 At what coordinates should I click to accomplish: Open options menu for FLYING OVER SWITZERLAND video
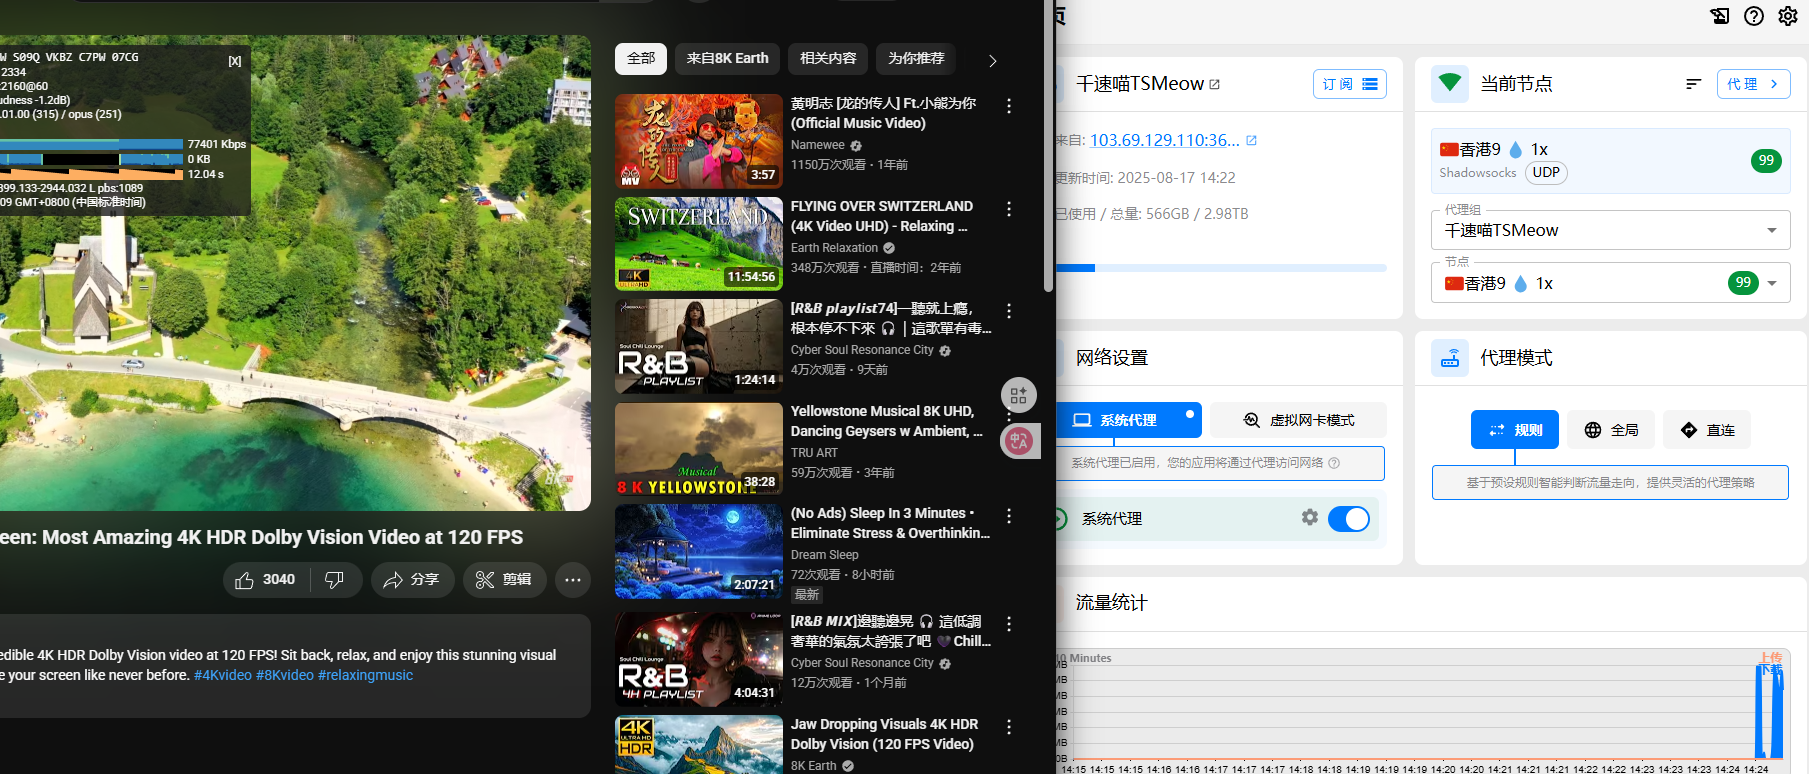coord(1009,208)
